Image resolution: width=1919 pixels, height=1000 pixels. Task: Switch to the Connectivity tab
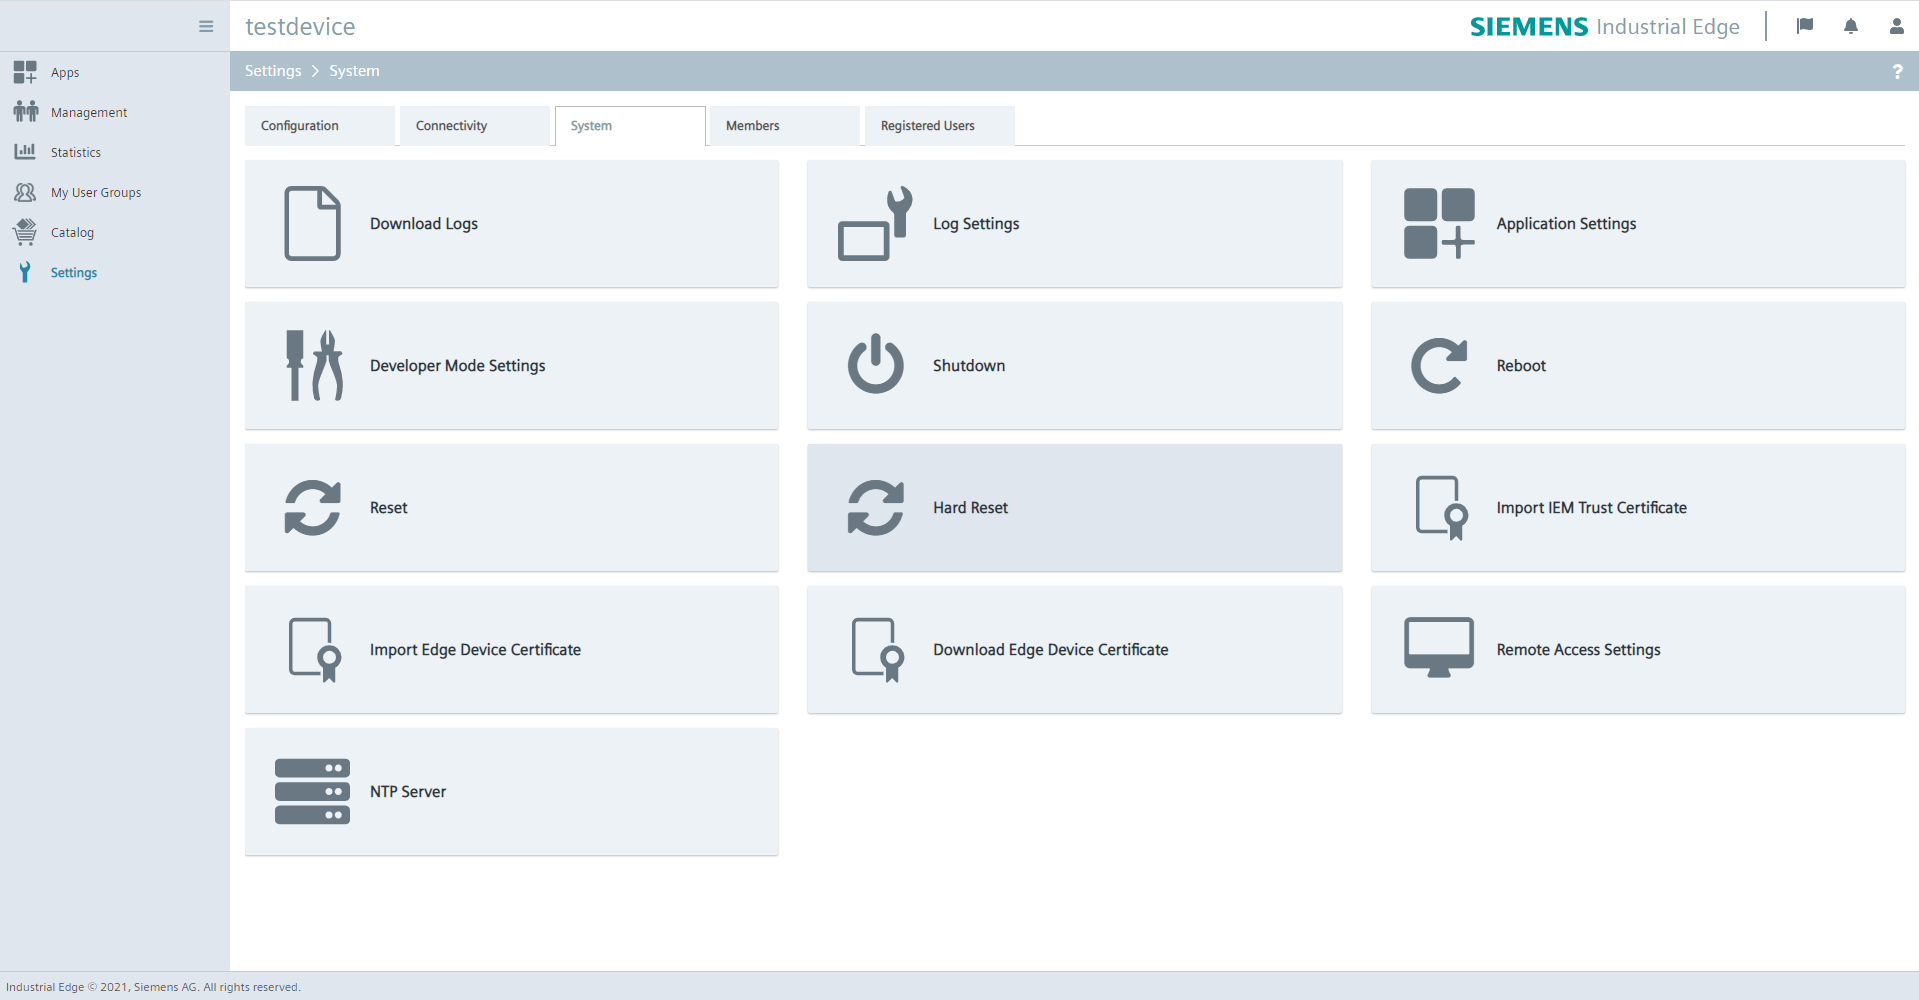(x=474, y=126)
